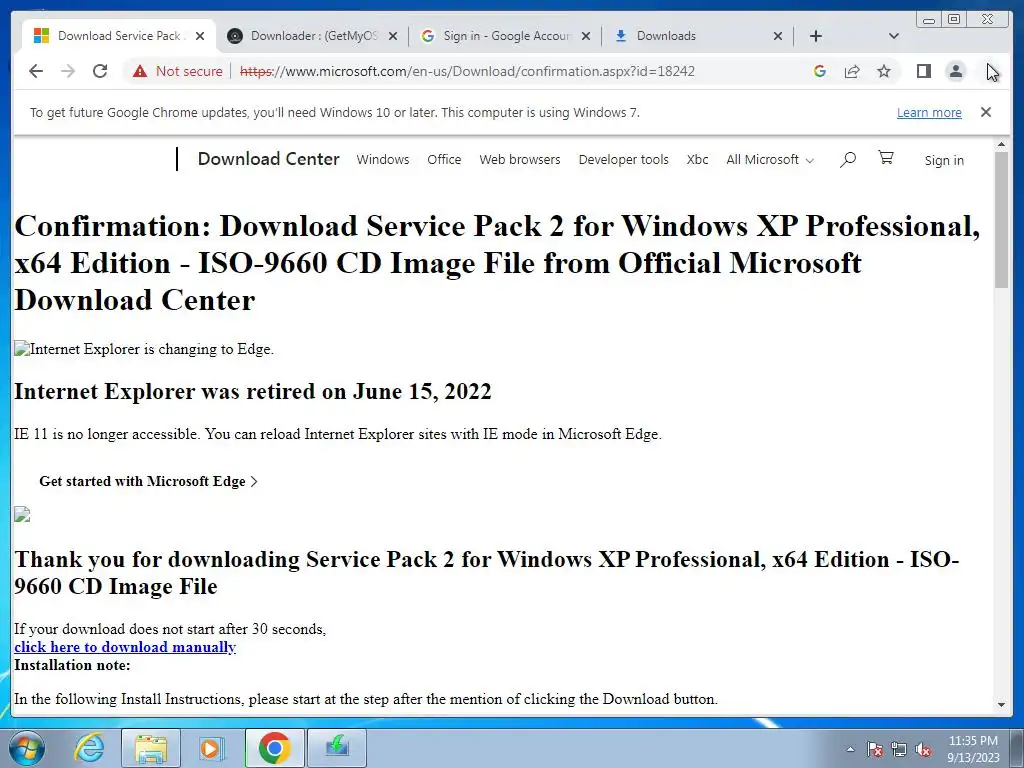Close the Downloader GetMyOS tab
1024x768 pixels.
pyautogui.click(x=392, y=36)
